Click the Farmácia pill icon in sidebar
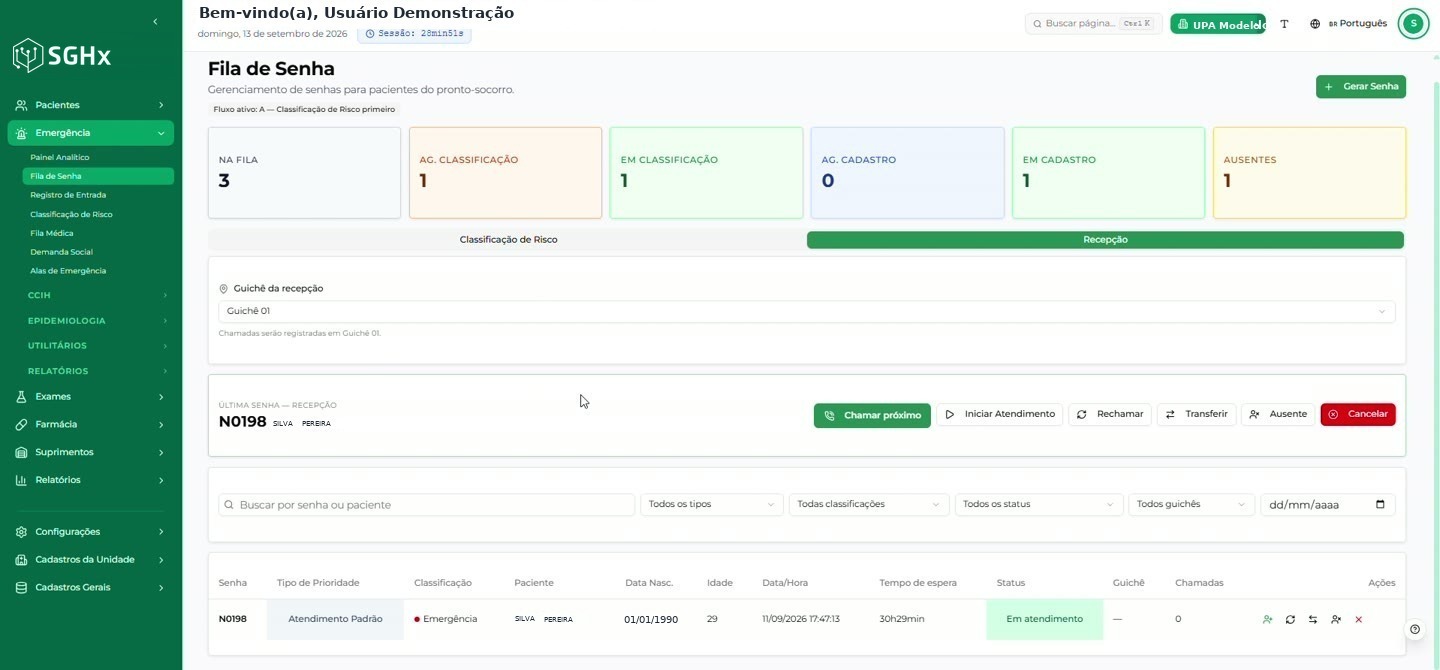Viewport: 1440px width, 670px height. coord(21,425)
